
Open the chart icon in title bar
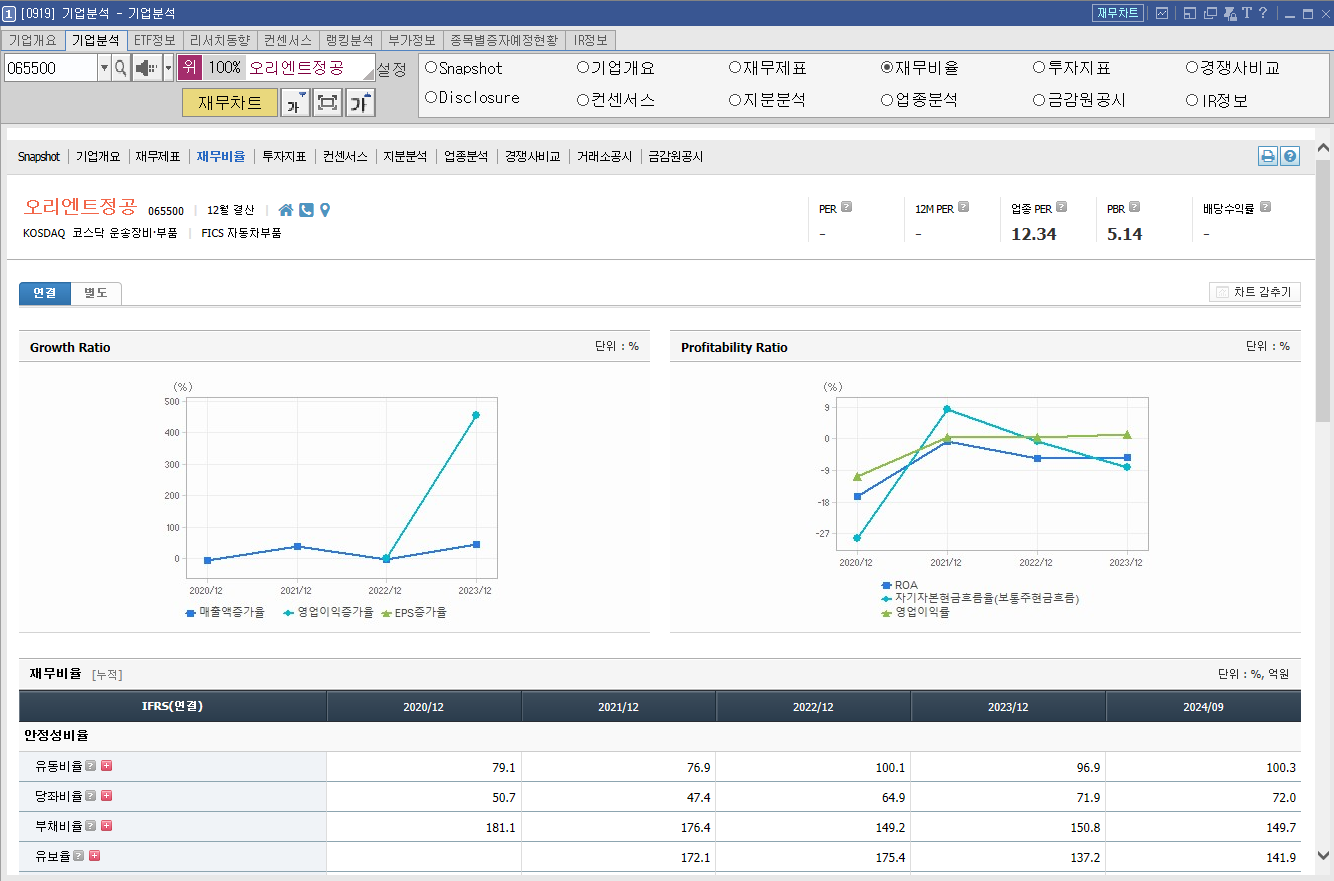(x=1161, y=13)
